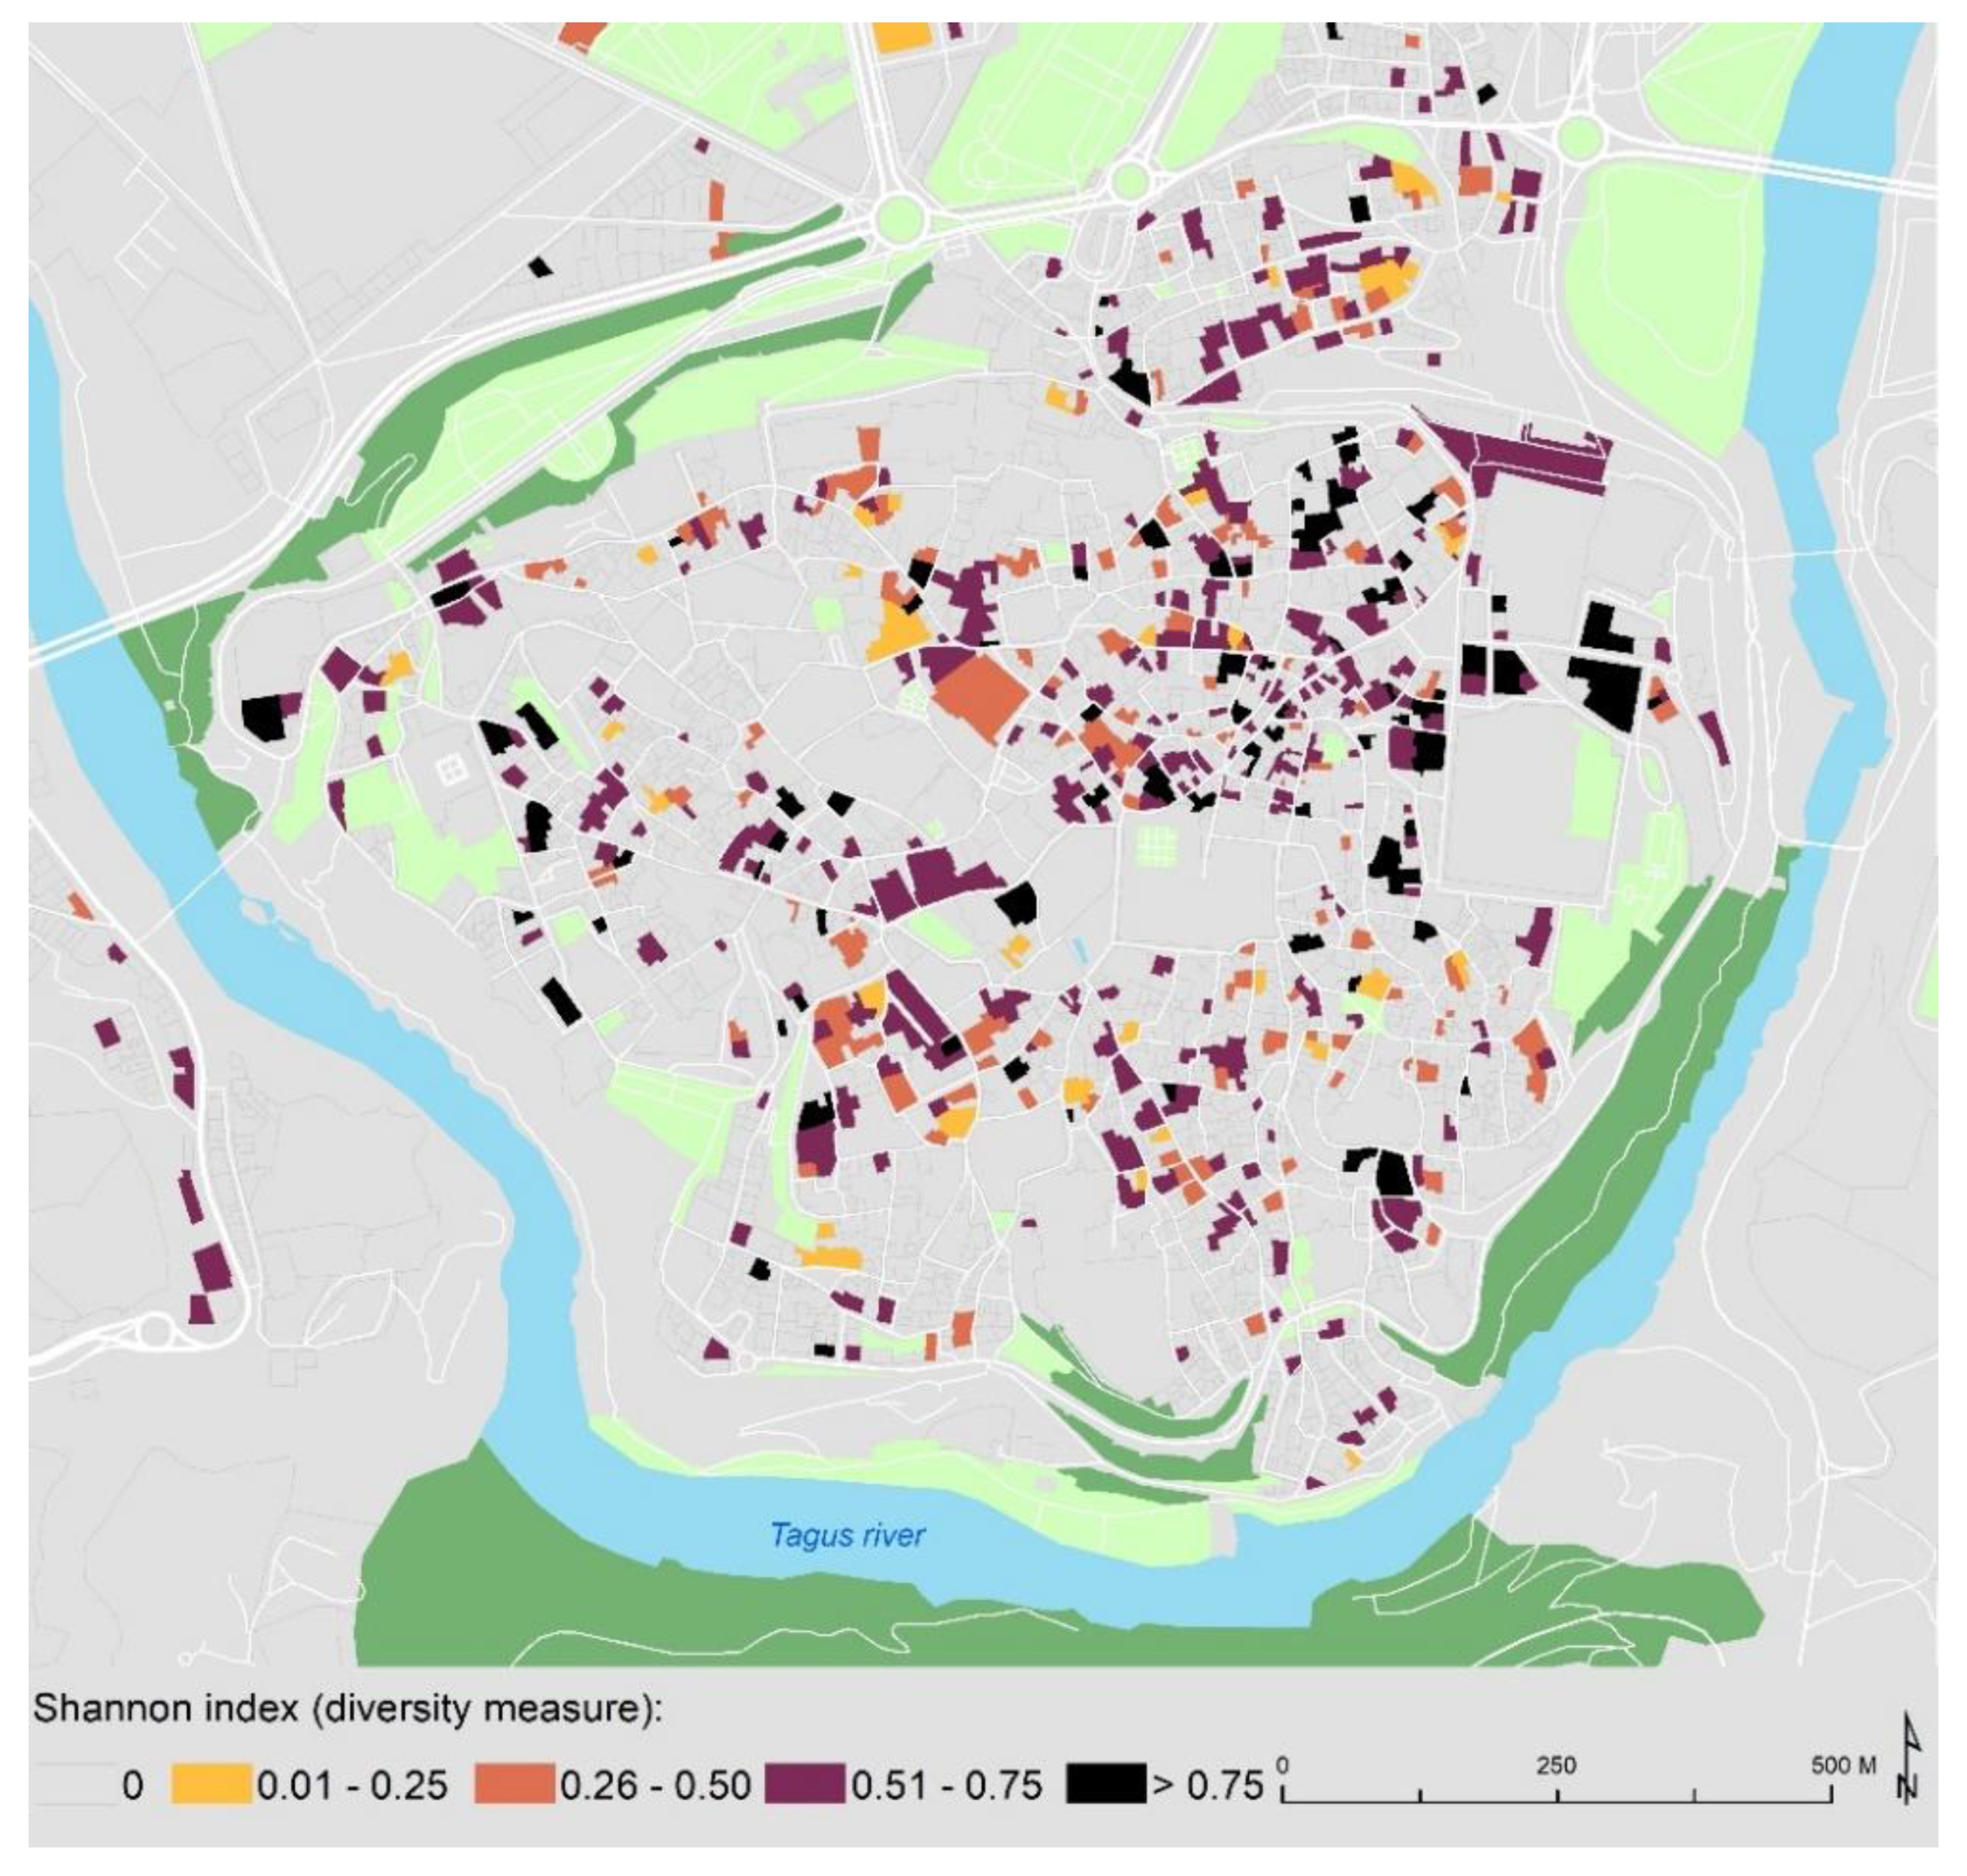Click the orange 0.26 - 0.50 legend swatch
Image resolution: width=1967 pixels, height=1876 pixels.
pos(514,1784)
